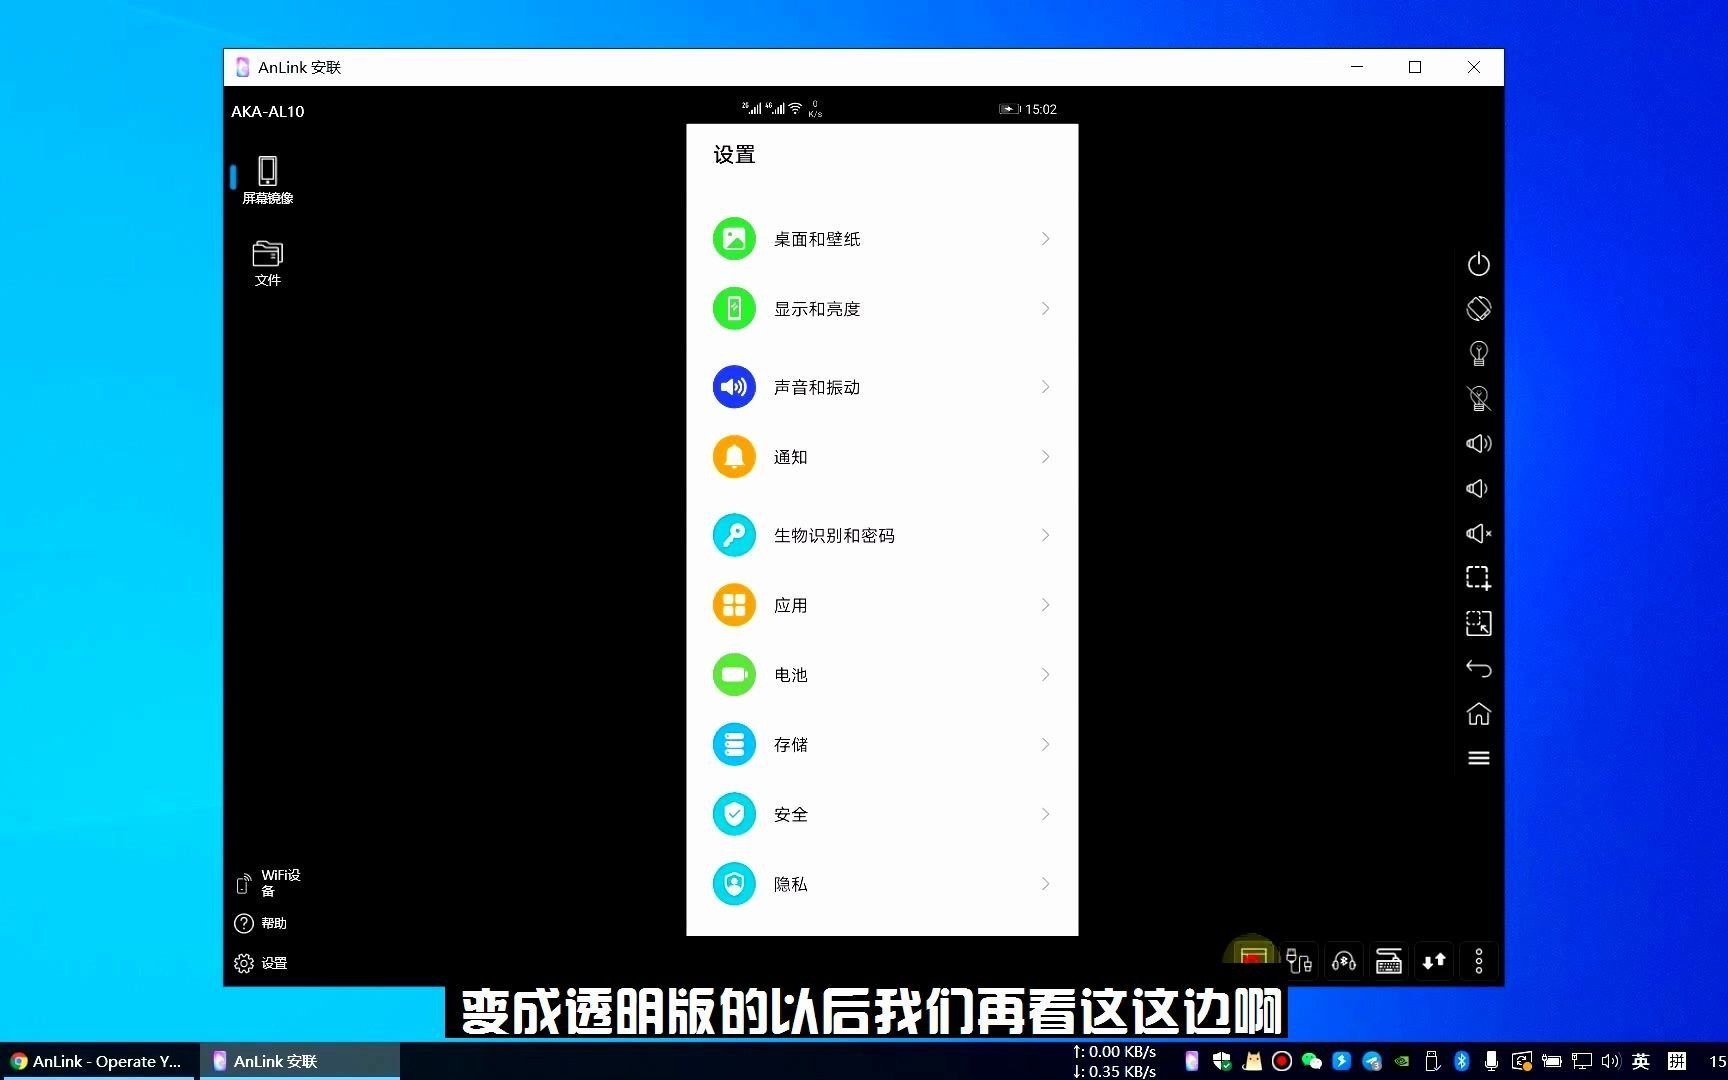Click the home navigation icon
The image size is (1728, 1080).
point(1478,713)
